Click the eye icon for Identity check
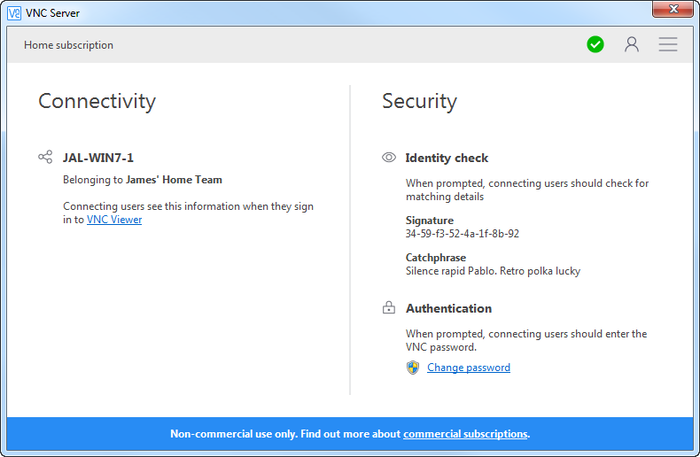Image resolution: width=700 pixels, height=457 pixels. pyautogui.click(x=389, y=158)
